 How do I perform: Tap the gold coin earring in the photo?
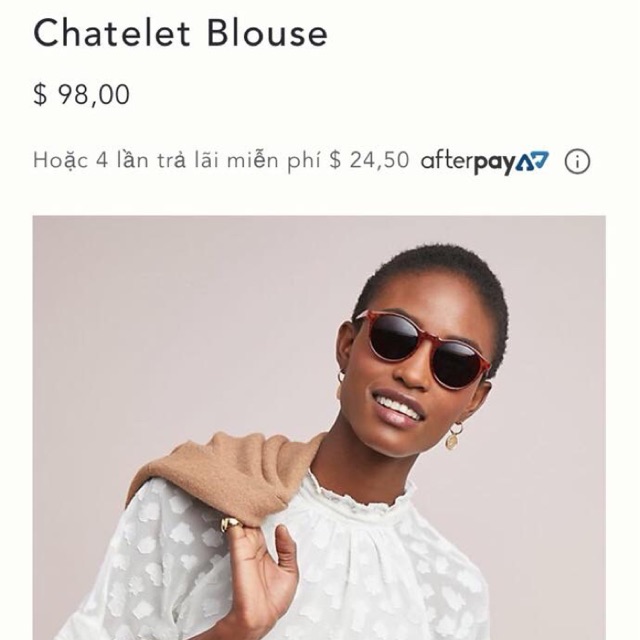[453, 437]
